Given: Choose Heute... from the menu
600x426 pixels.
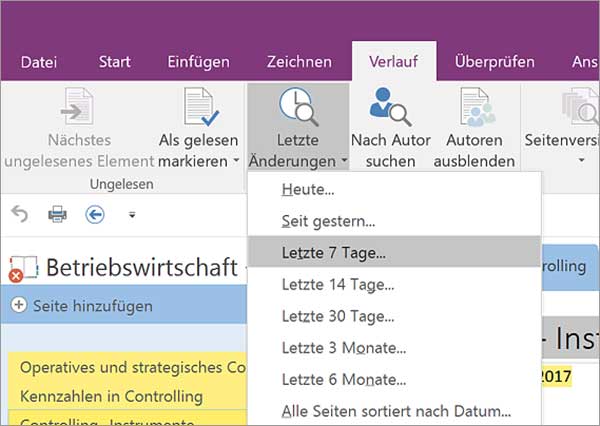Looking at the screenshot, I should pos(394,189).
